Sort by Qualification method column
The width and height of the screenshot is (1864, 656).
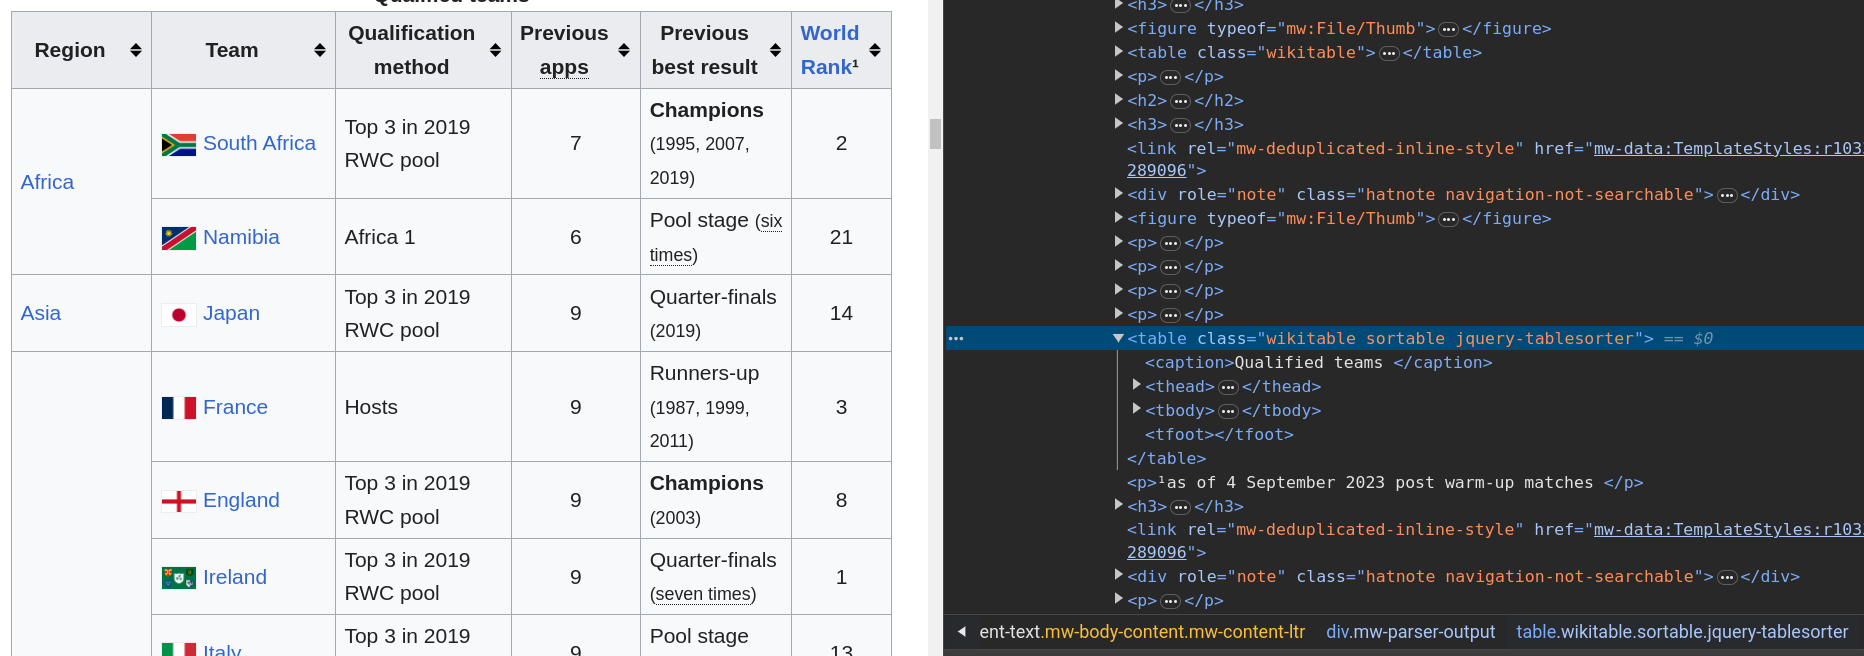pos(495,50)
